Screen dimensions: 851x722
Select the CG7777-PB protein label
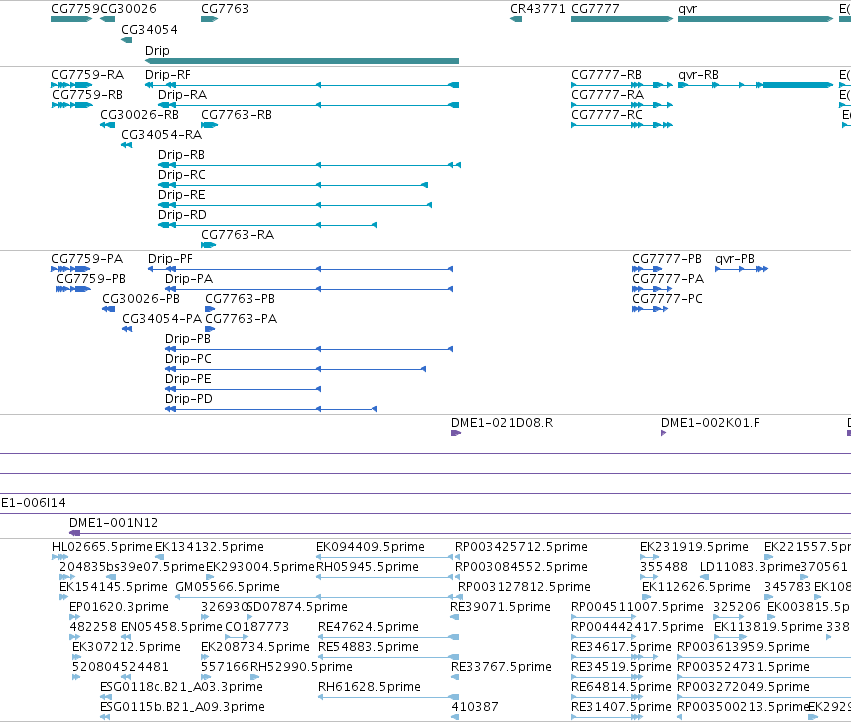tap(667, 258)
